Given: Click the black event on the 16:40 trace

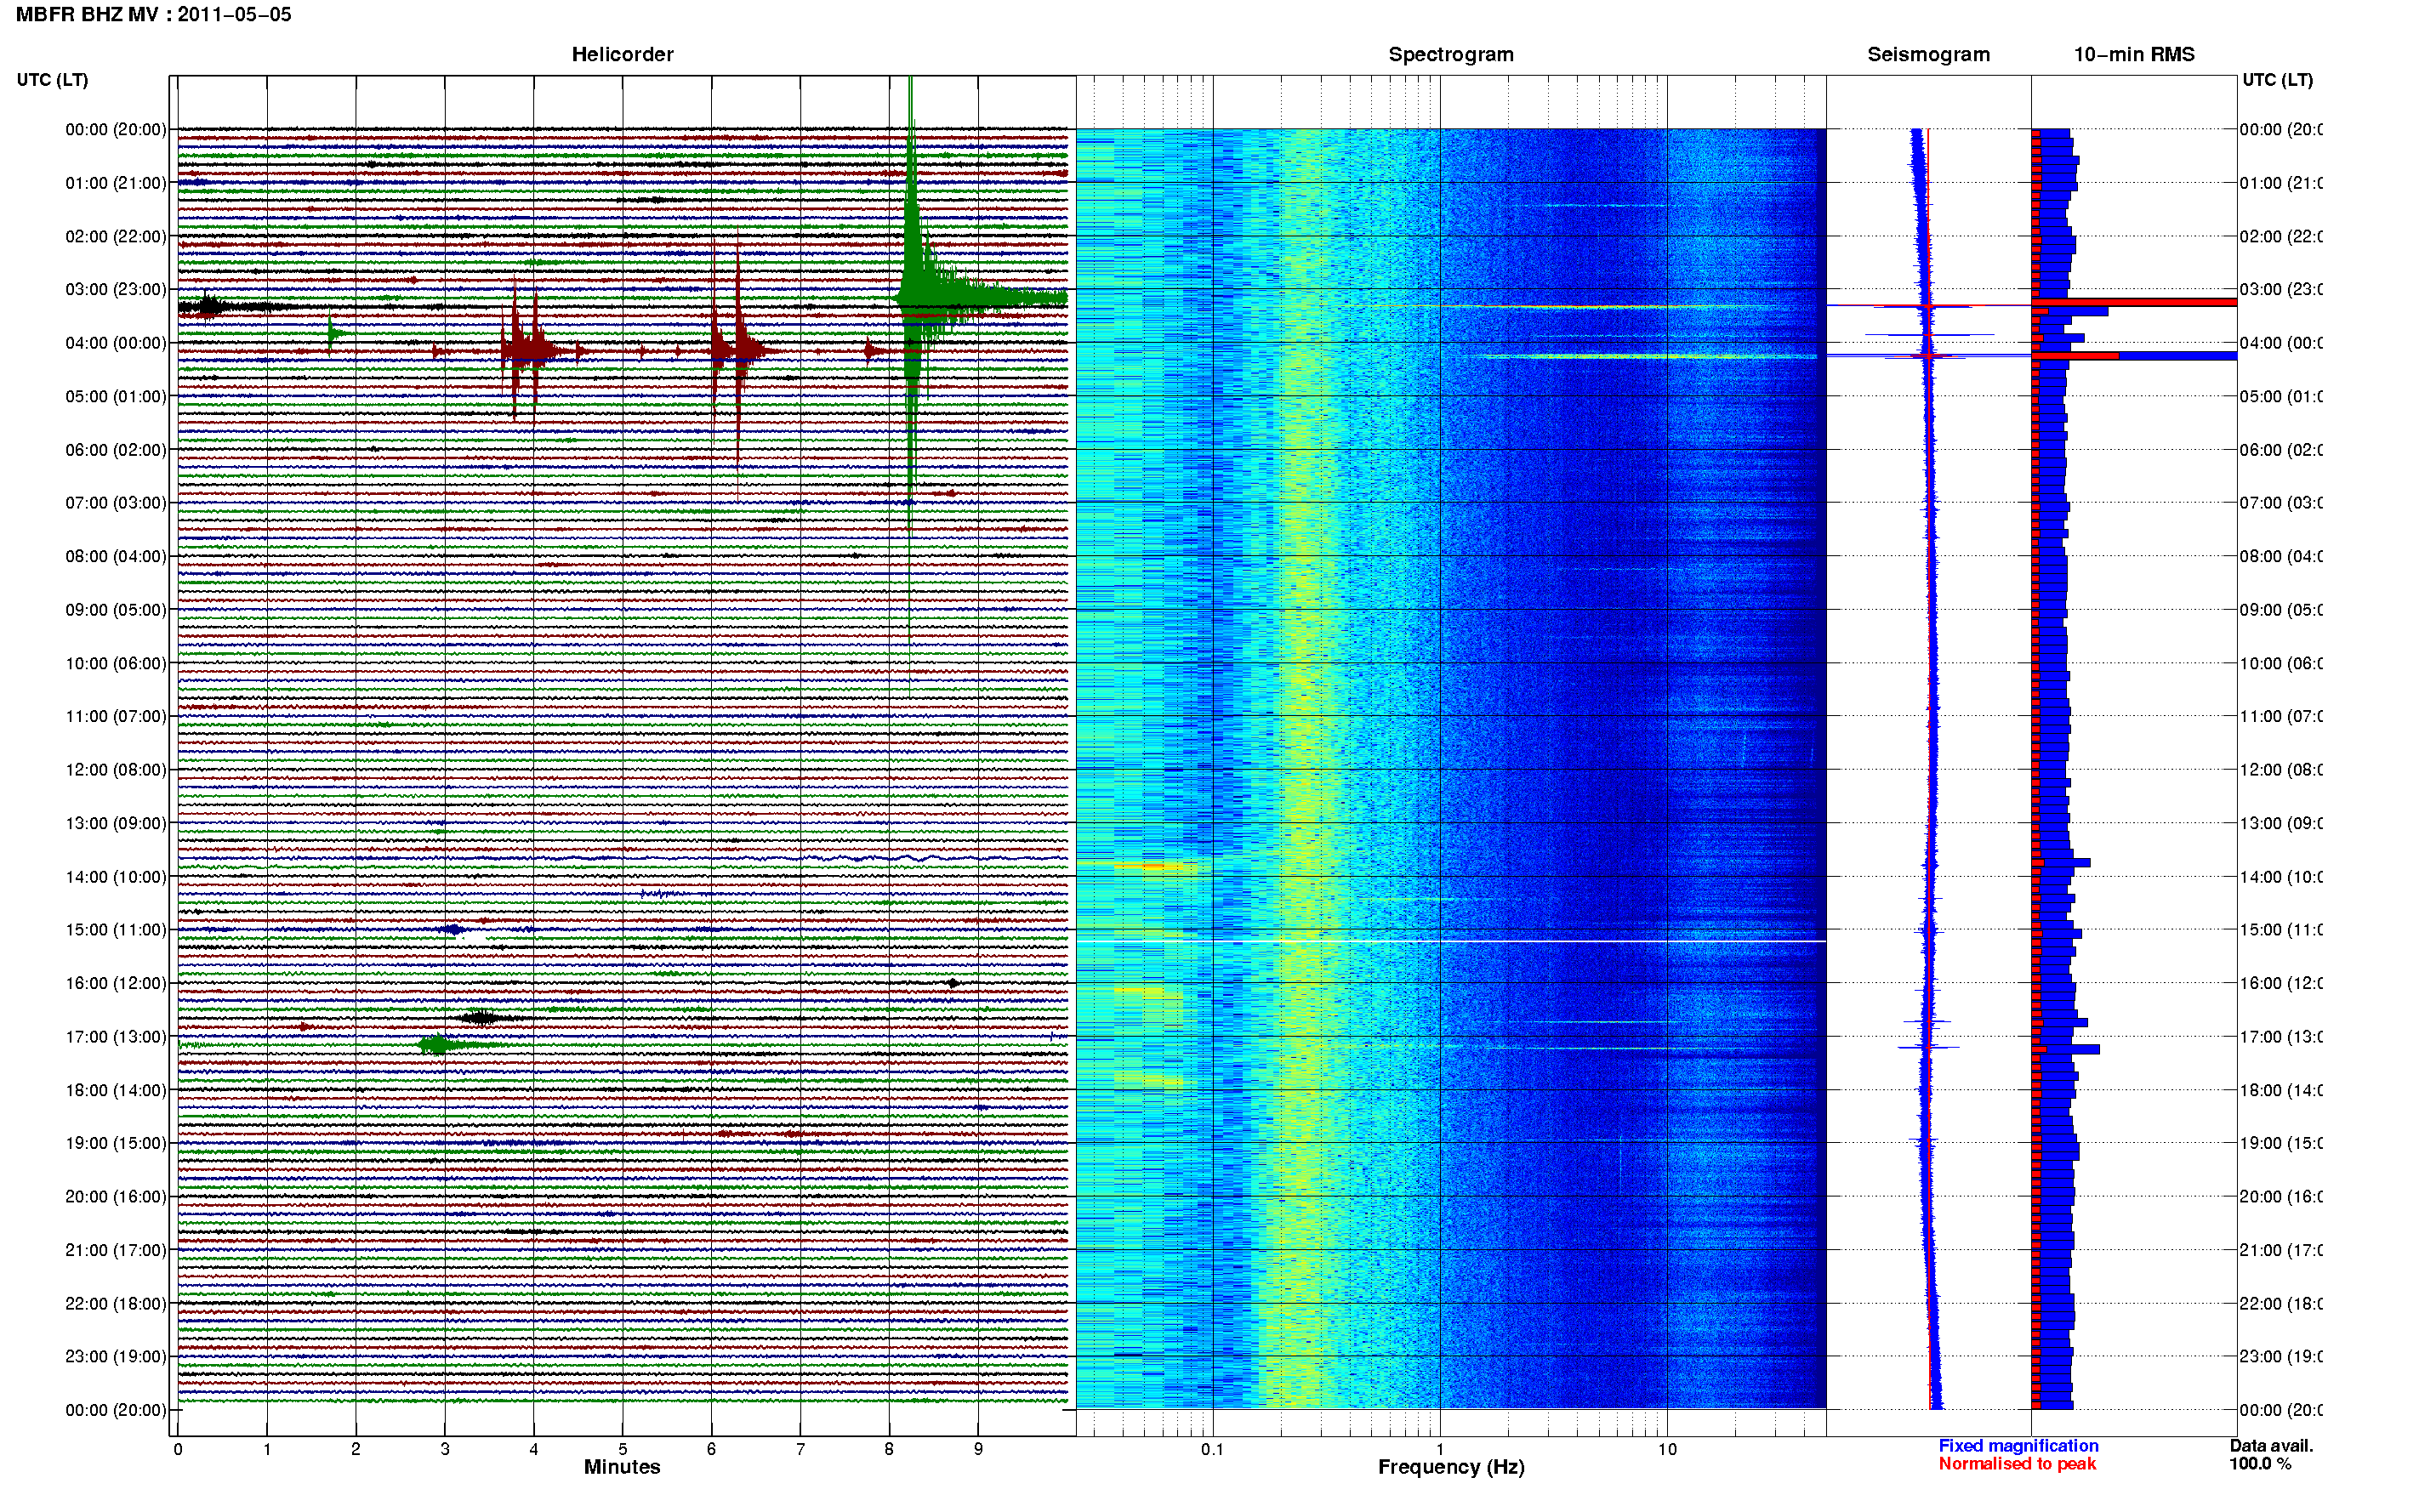Looking at the screenshot, I should coord(481,1018).
